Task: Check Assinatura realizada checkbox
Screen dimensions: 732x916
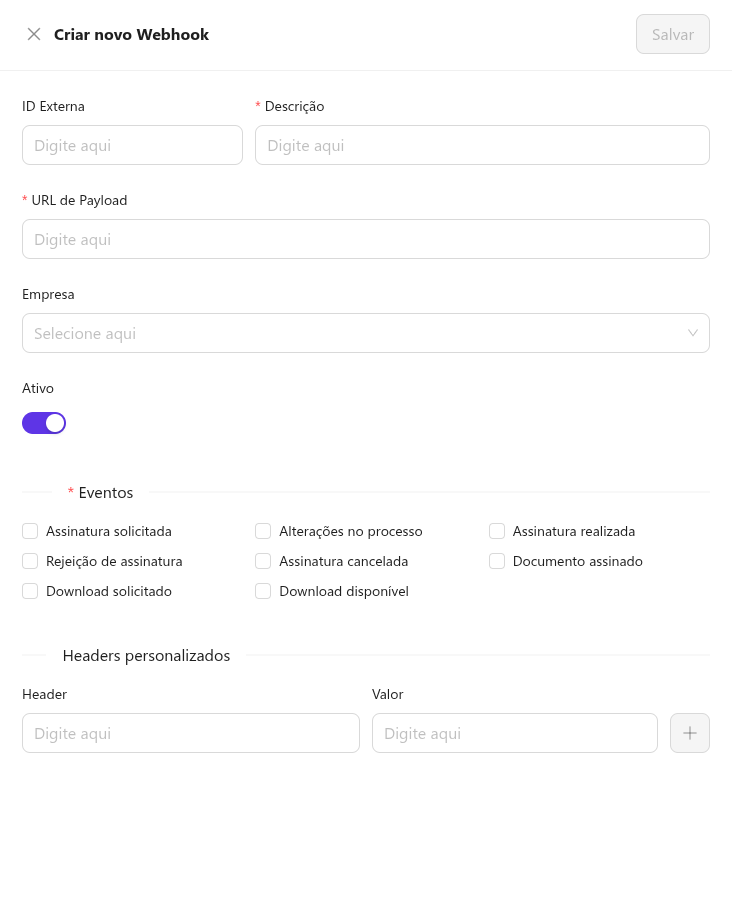Action: [497, 531]
